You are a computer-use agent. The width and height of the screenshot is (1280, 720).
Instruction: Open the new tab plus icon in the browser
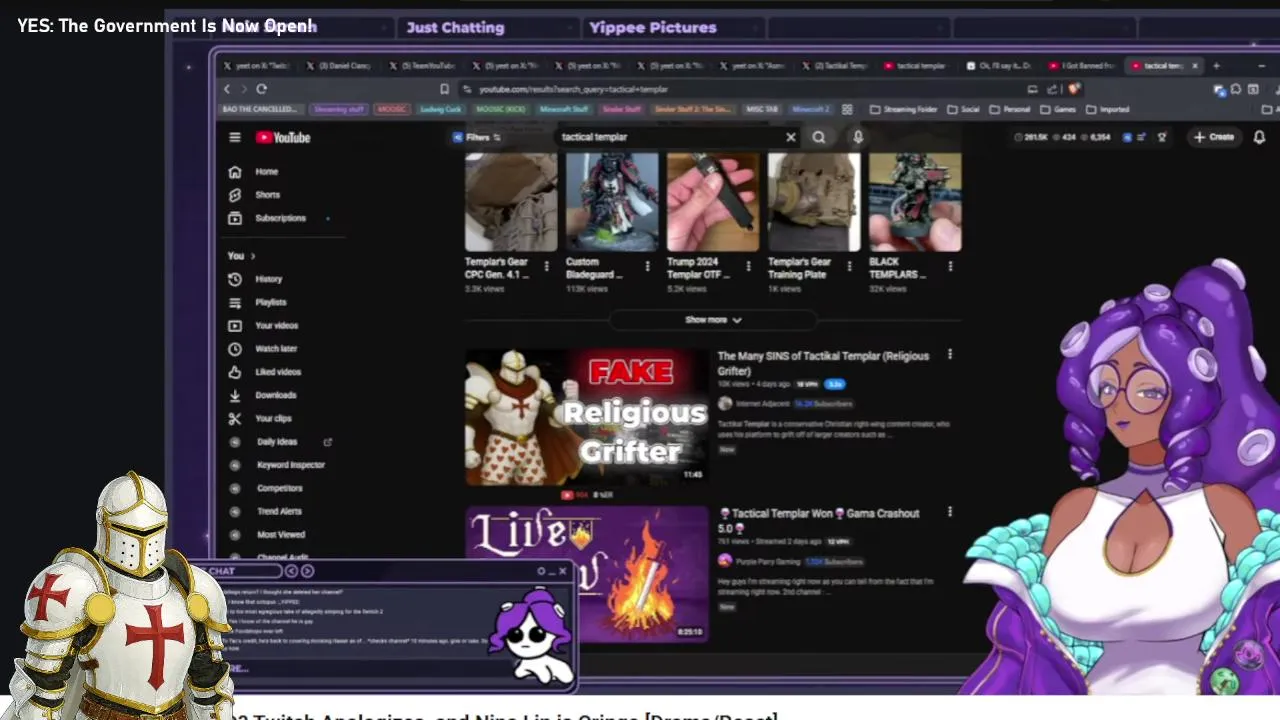(x=1216, y=66)
